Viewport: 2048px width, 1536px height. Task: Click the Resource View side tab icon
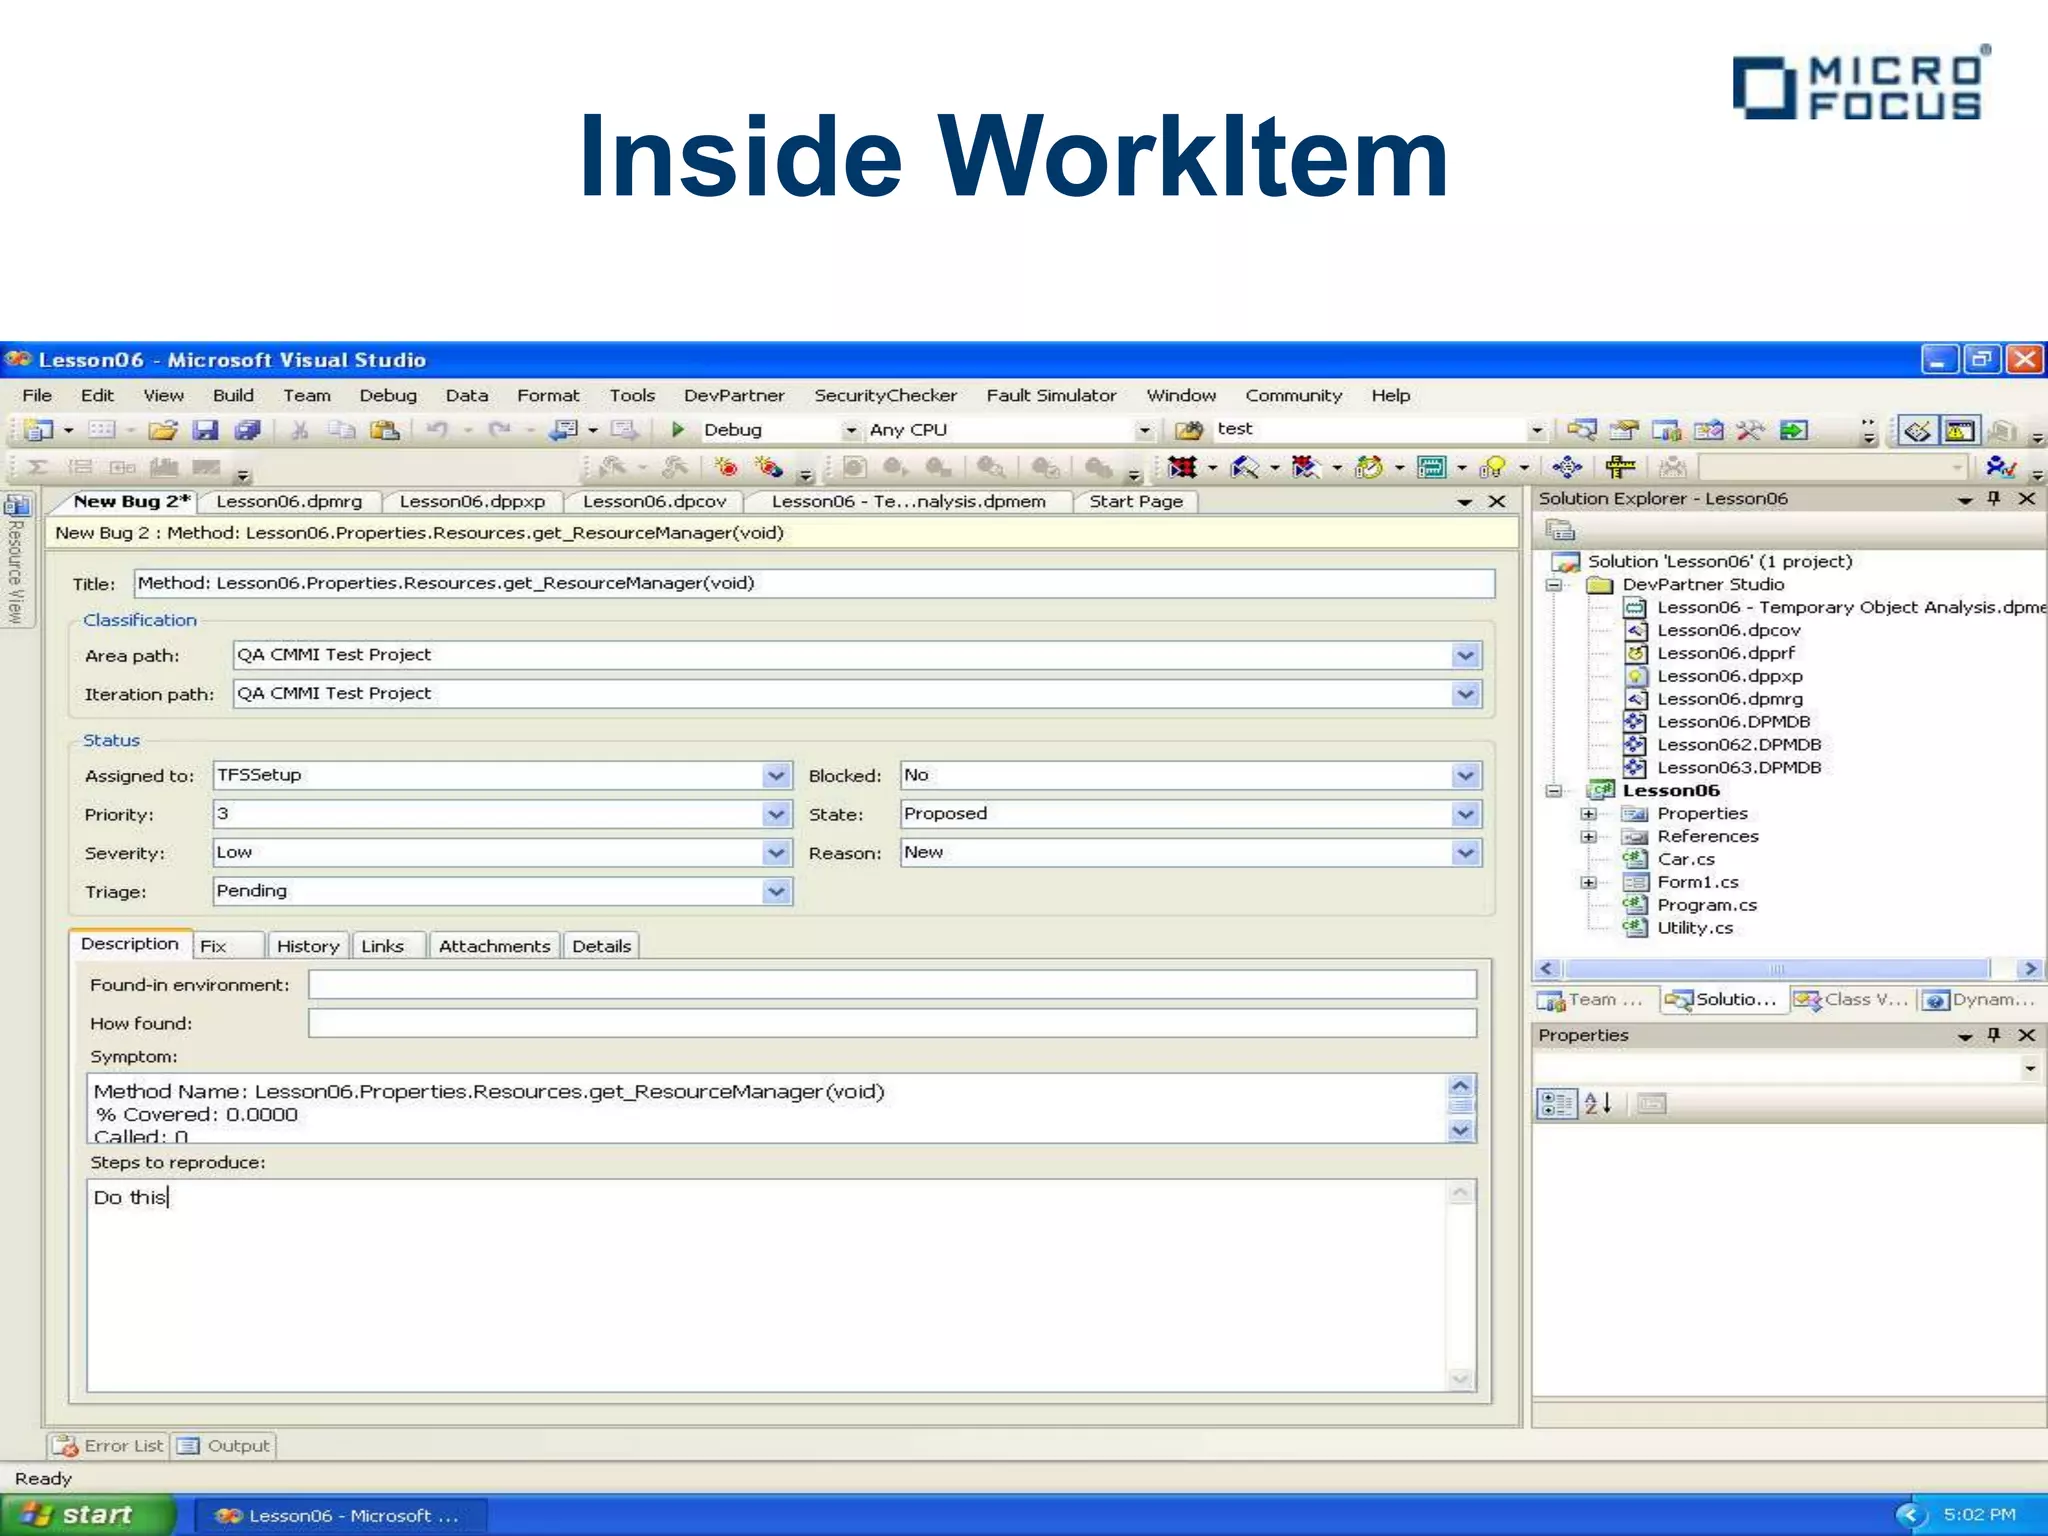[18, 506]
